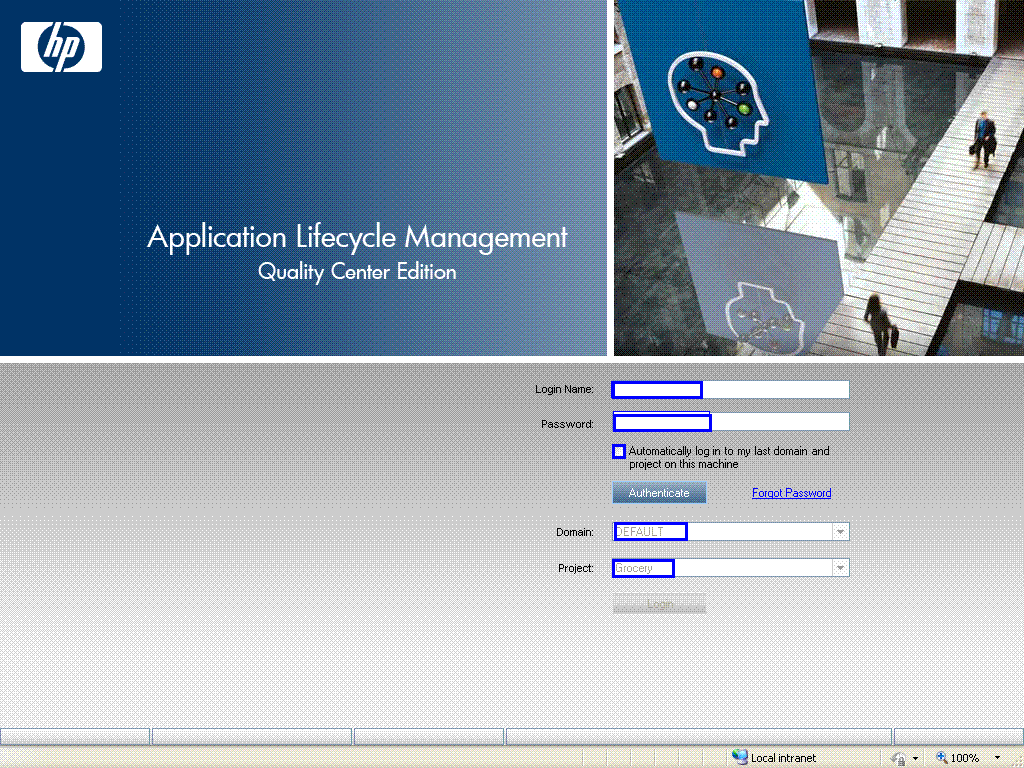Click the "Password:" label
The width and height of the screenshot is (1024, 768).
coord(567,424)
